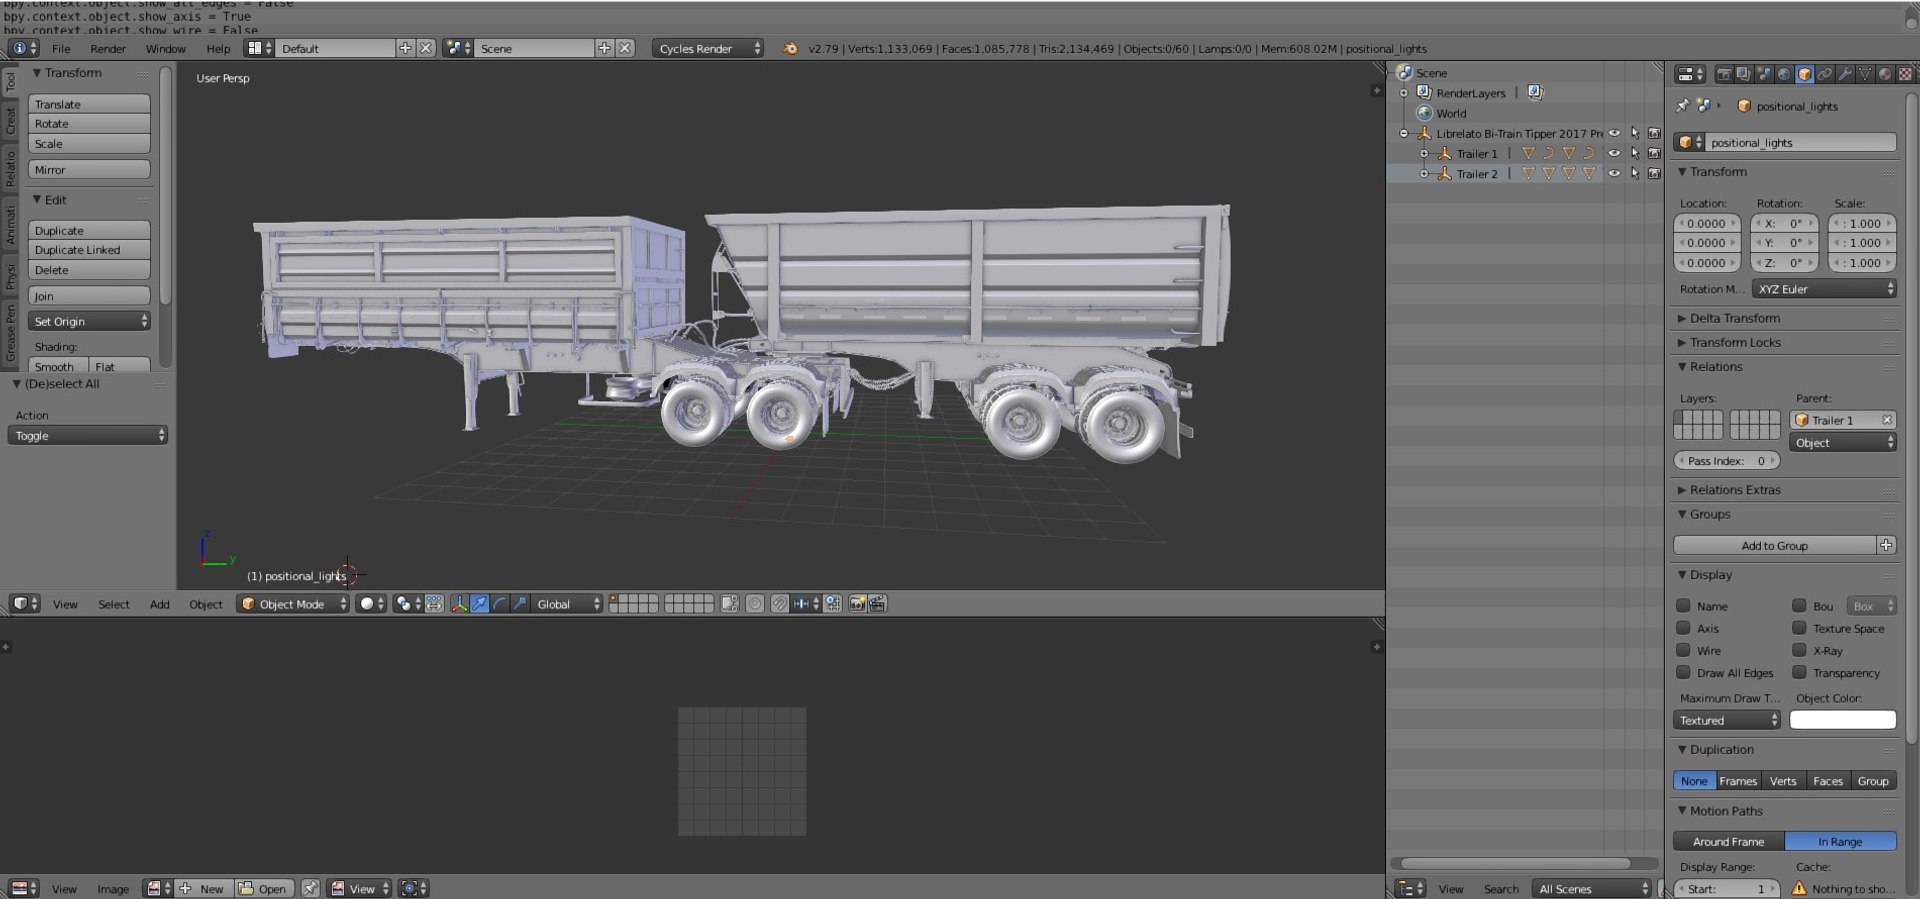This screenshot has height=899, width=1920.
Task: Open the Render menu
Action: pos(108,48)
